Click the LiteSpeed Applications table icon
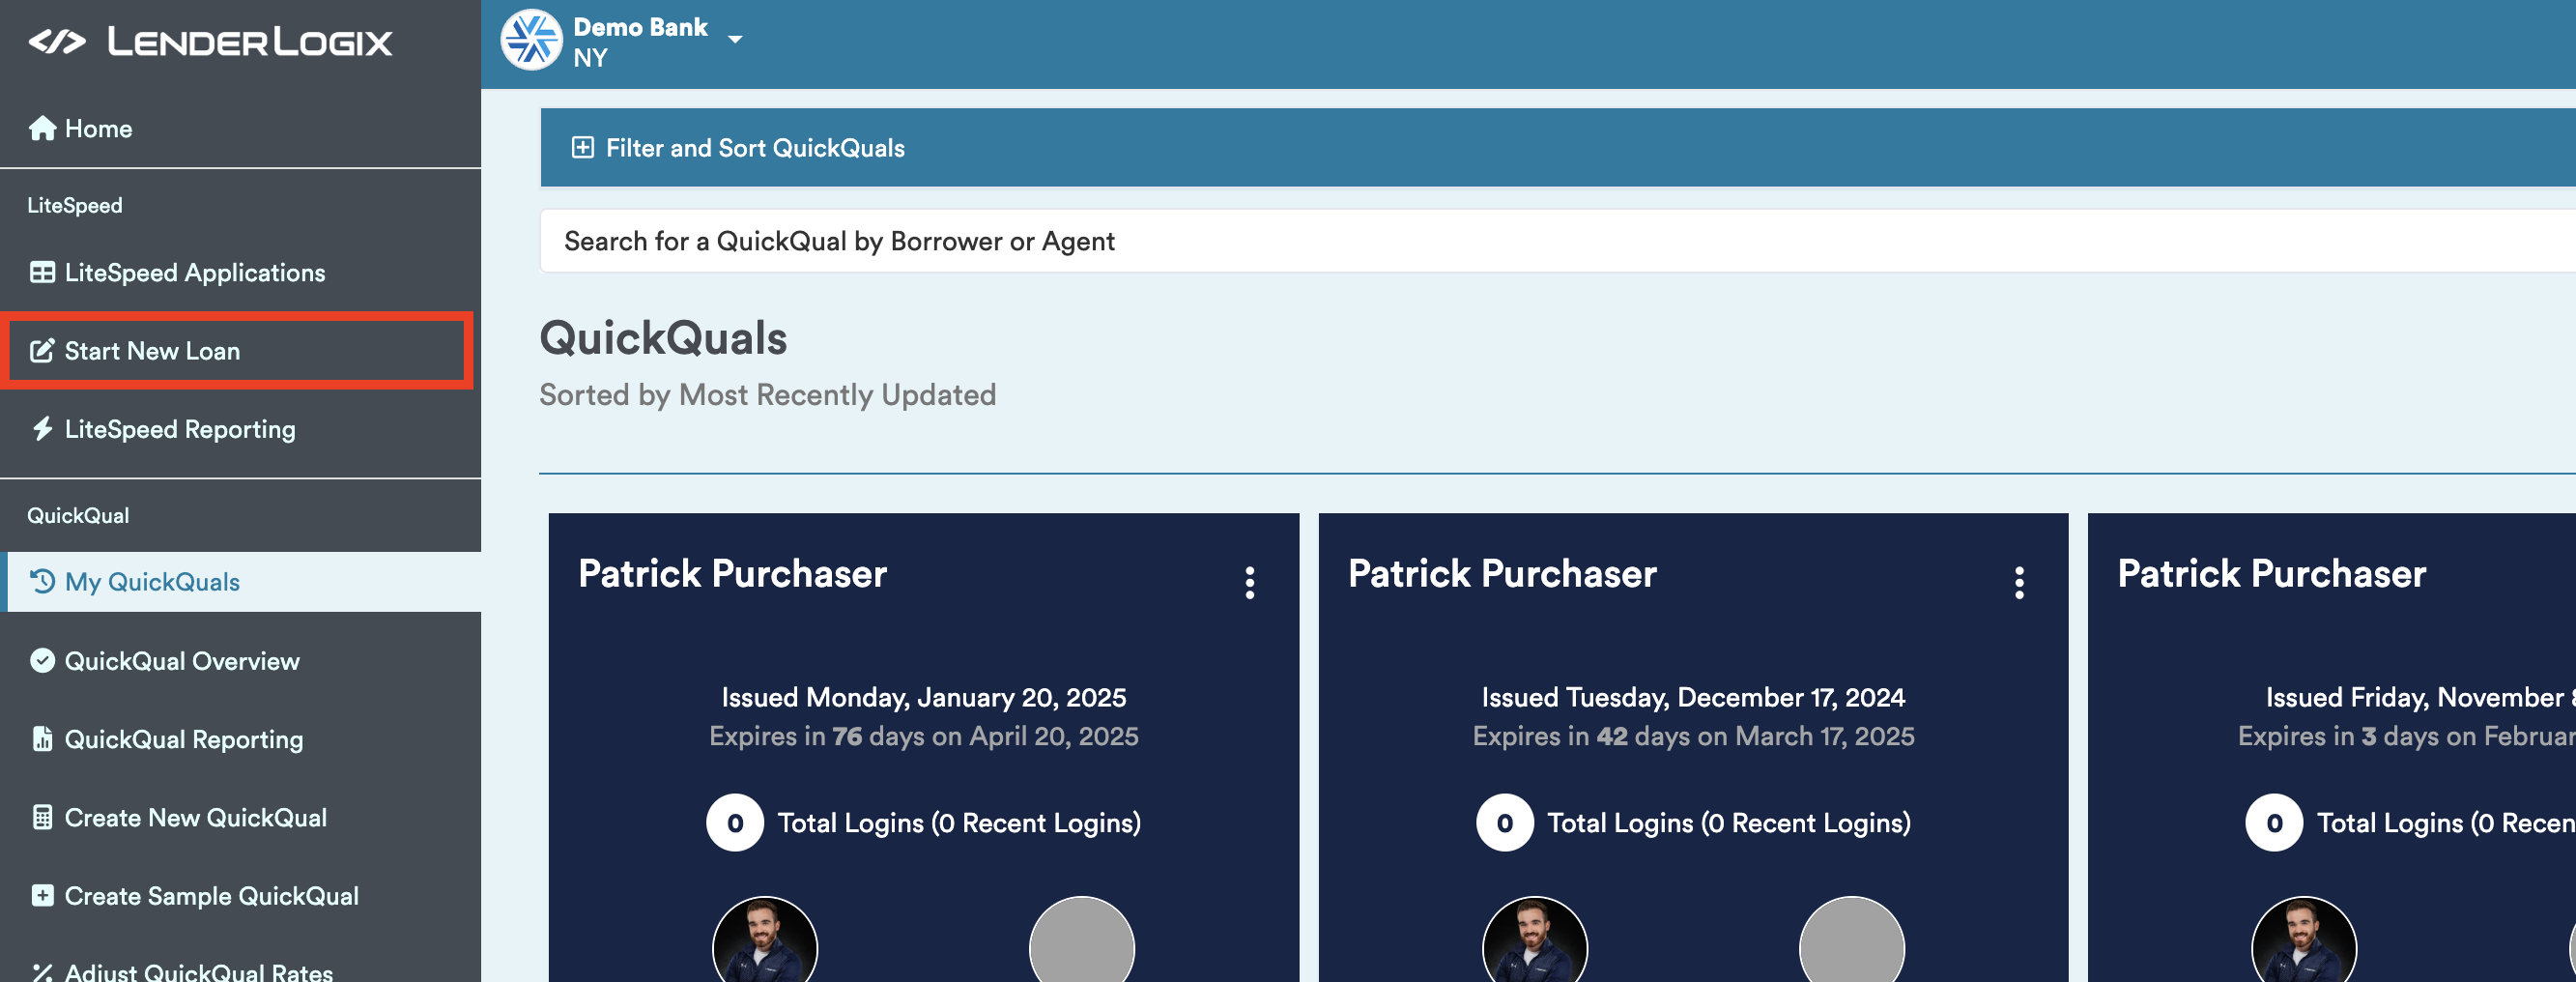This screenshot has width=2576, height=982. point(42,273)
